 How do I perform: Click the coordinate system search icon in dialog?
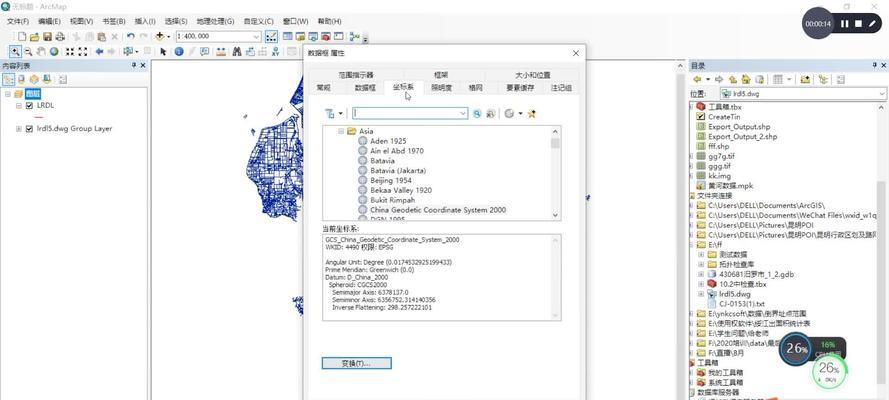(x=477, y=113)
